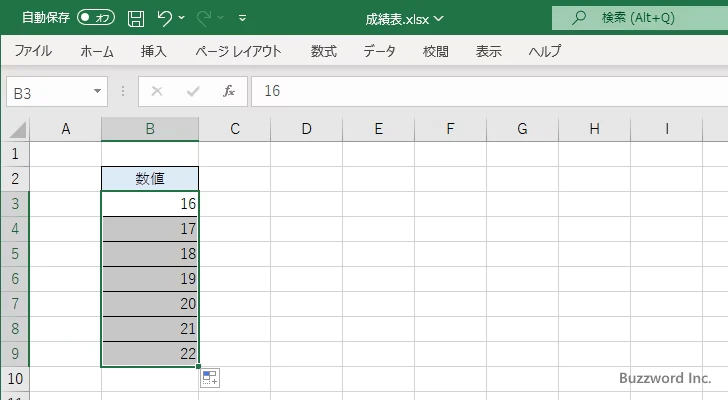Select column C header
This screenshot has height=400, width=728.
point(235,129)
